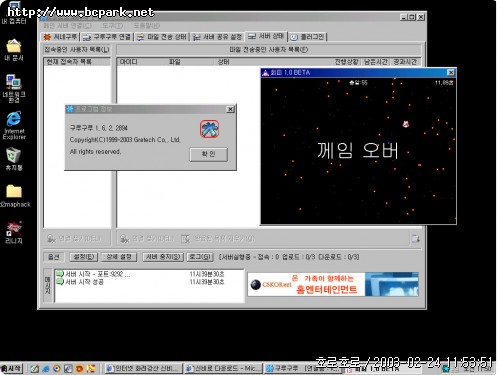Open 상세 설정 settings

coord(119,257)
